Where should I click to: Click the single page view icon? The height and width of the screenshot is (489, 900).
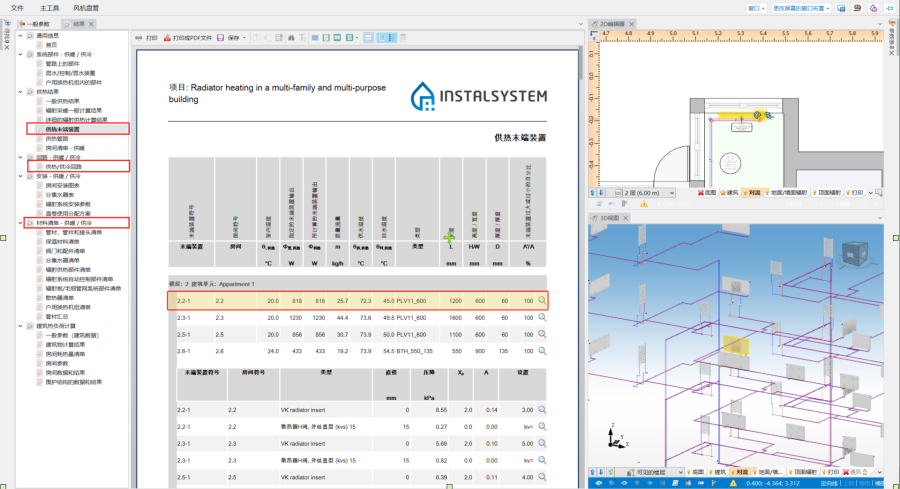[326, 38]
